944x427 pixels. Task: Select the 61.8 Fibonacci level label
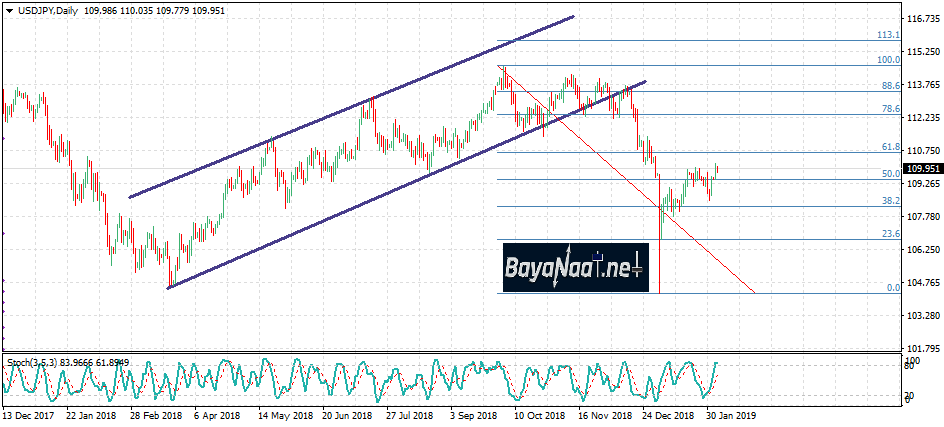pos(890,147)
